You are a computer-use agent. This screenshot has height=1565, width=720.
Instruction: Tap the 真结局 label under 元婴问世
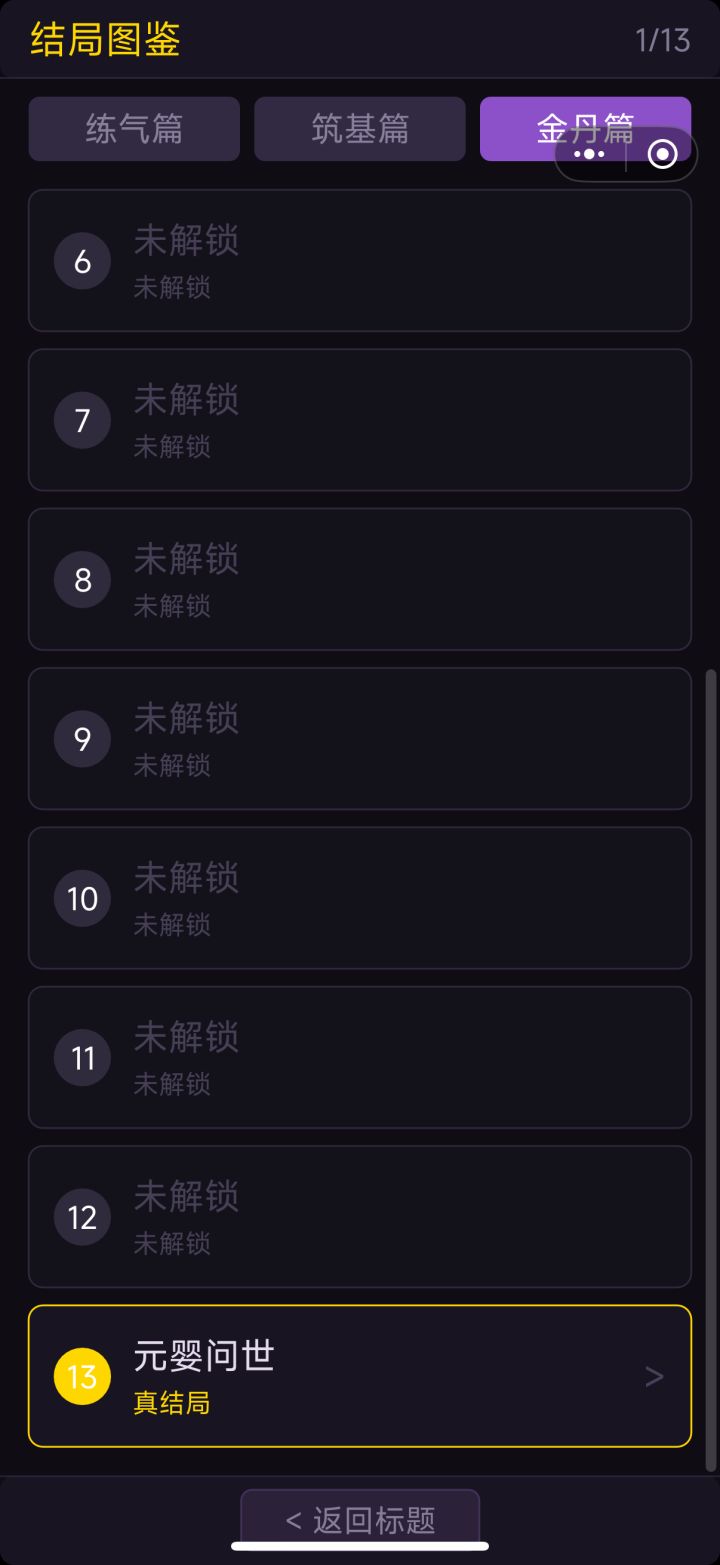coord(171,1403)
